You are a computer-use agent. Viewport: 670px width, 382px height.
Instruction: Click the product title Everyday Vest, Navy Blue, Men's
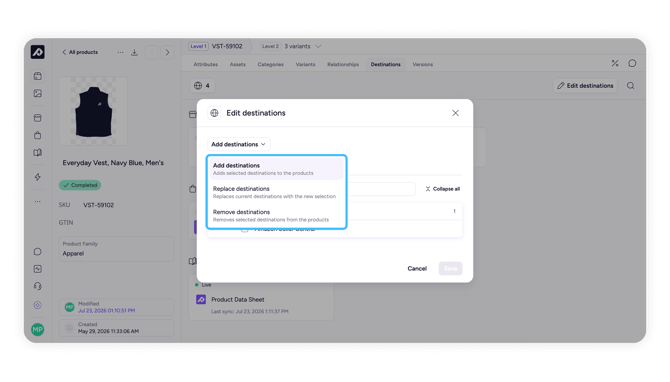113,163
